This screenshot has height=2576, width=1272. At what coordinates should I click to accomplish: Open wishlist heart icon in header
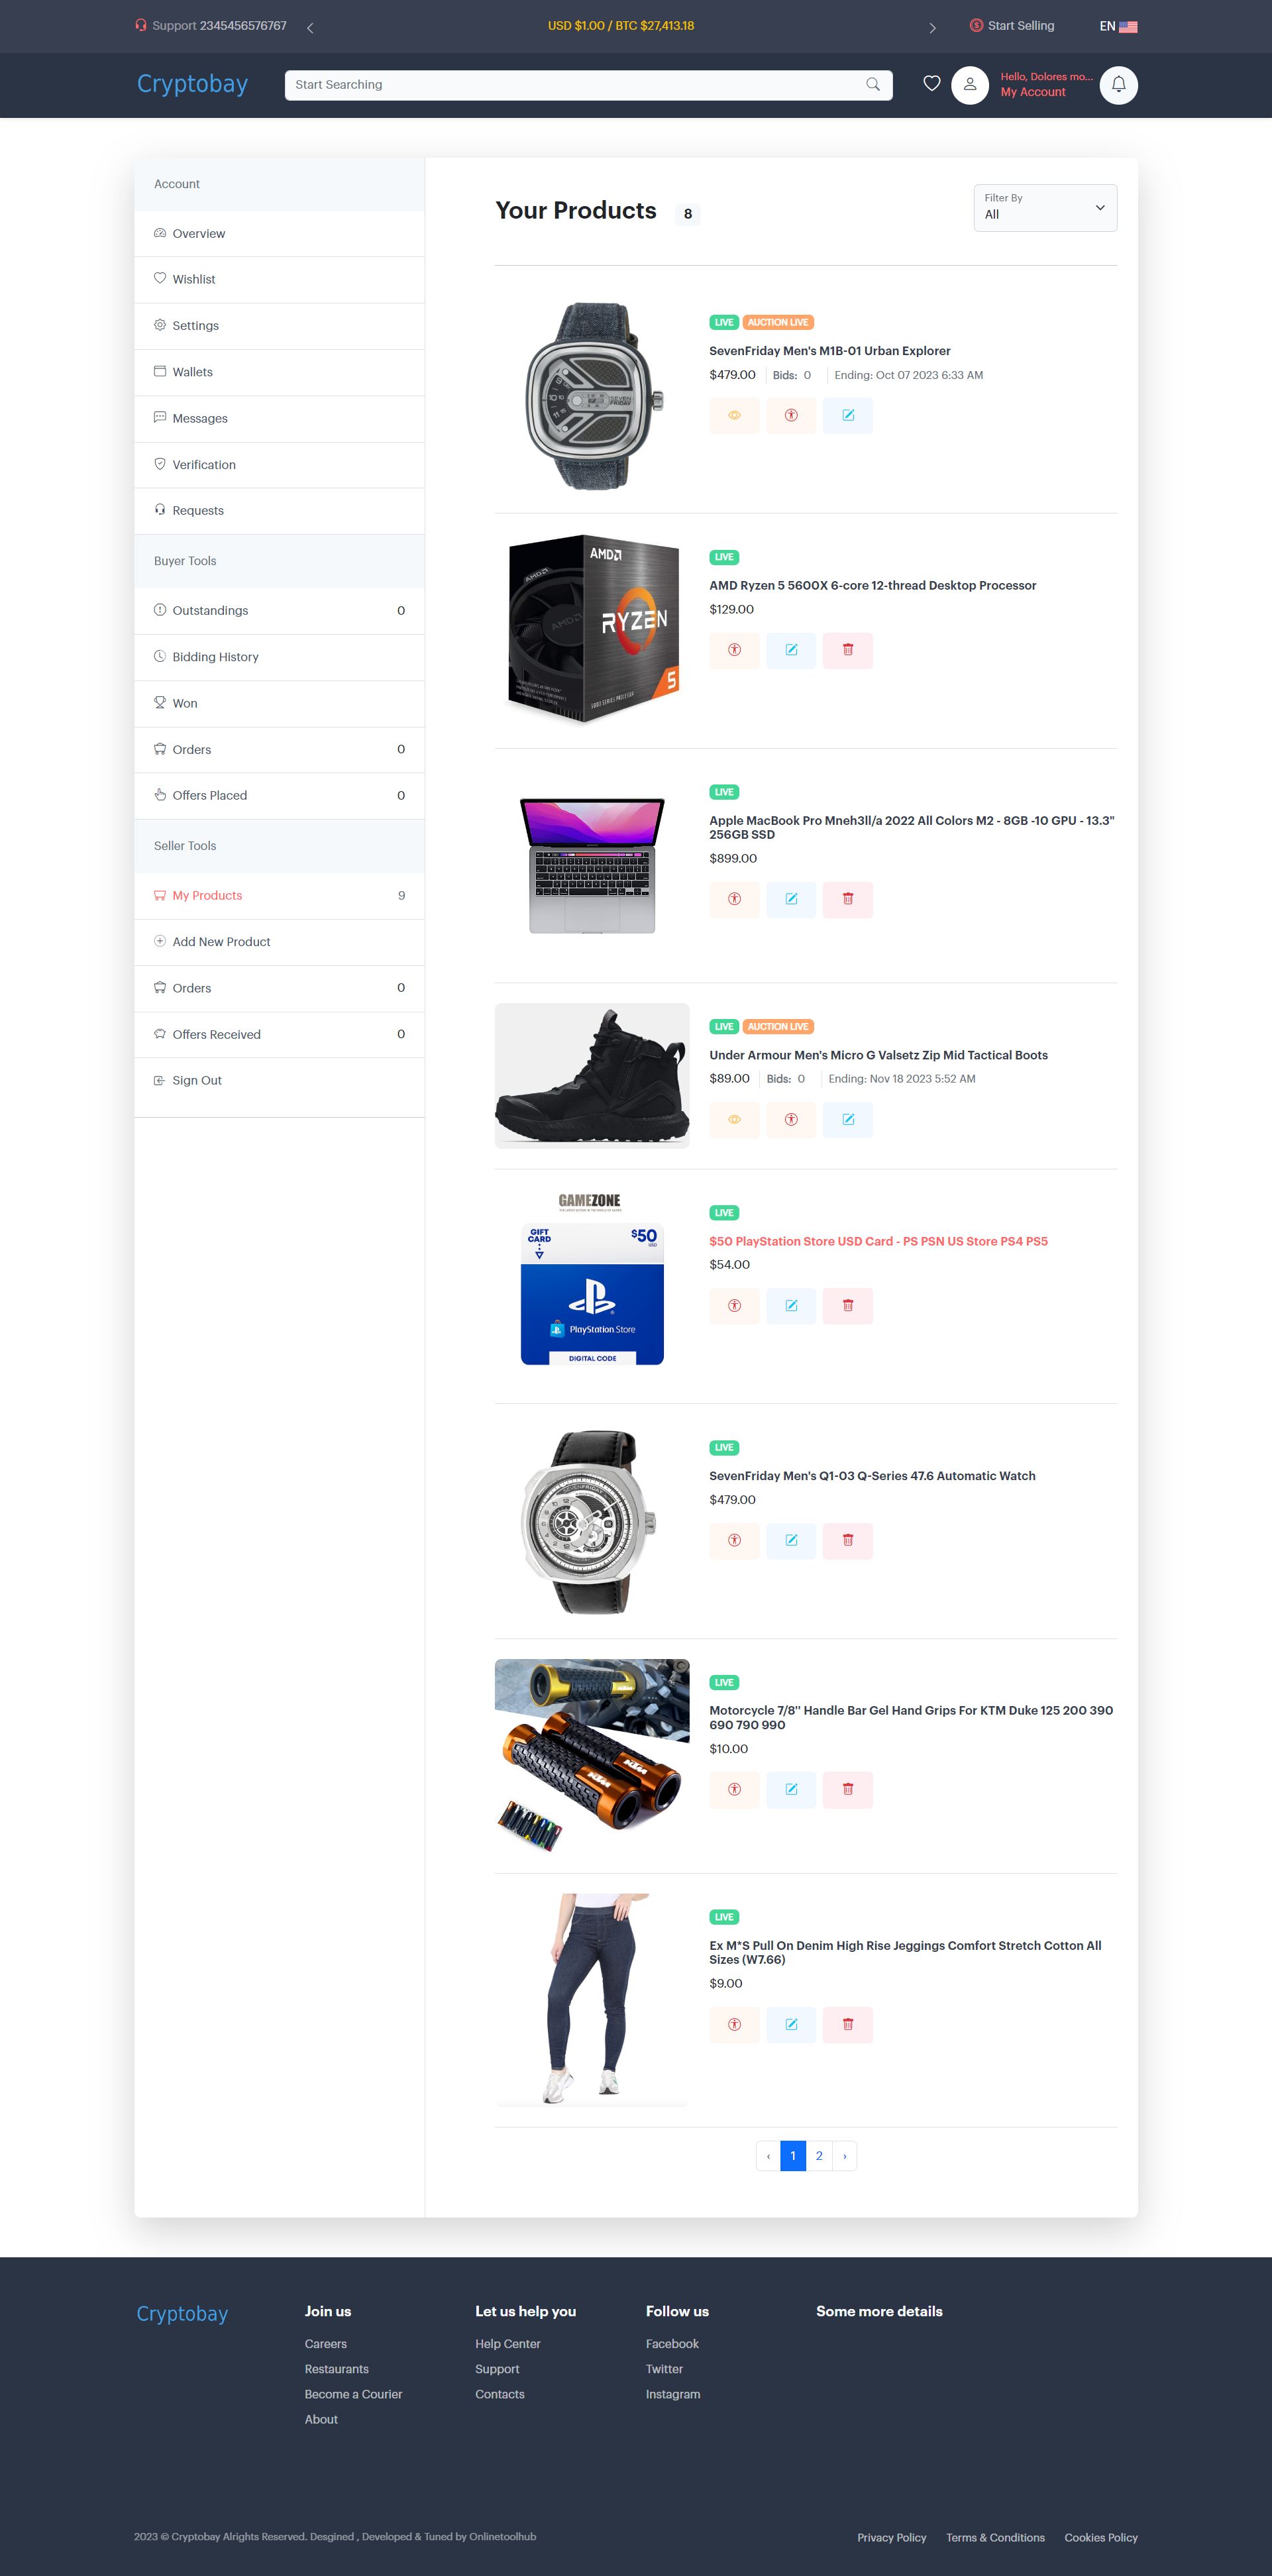click(x=931, y=84)
